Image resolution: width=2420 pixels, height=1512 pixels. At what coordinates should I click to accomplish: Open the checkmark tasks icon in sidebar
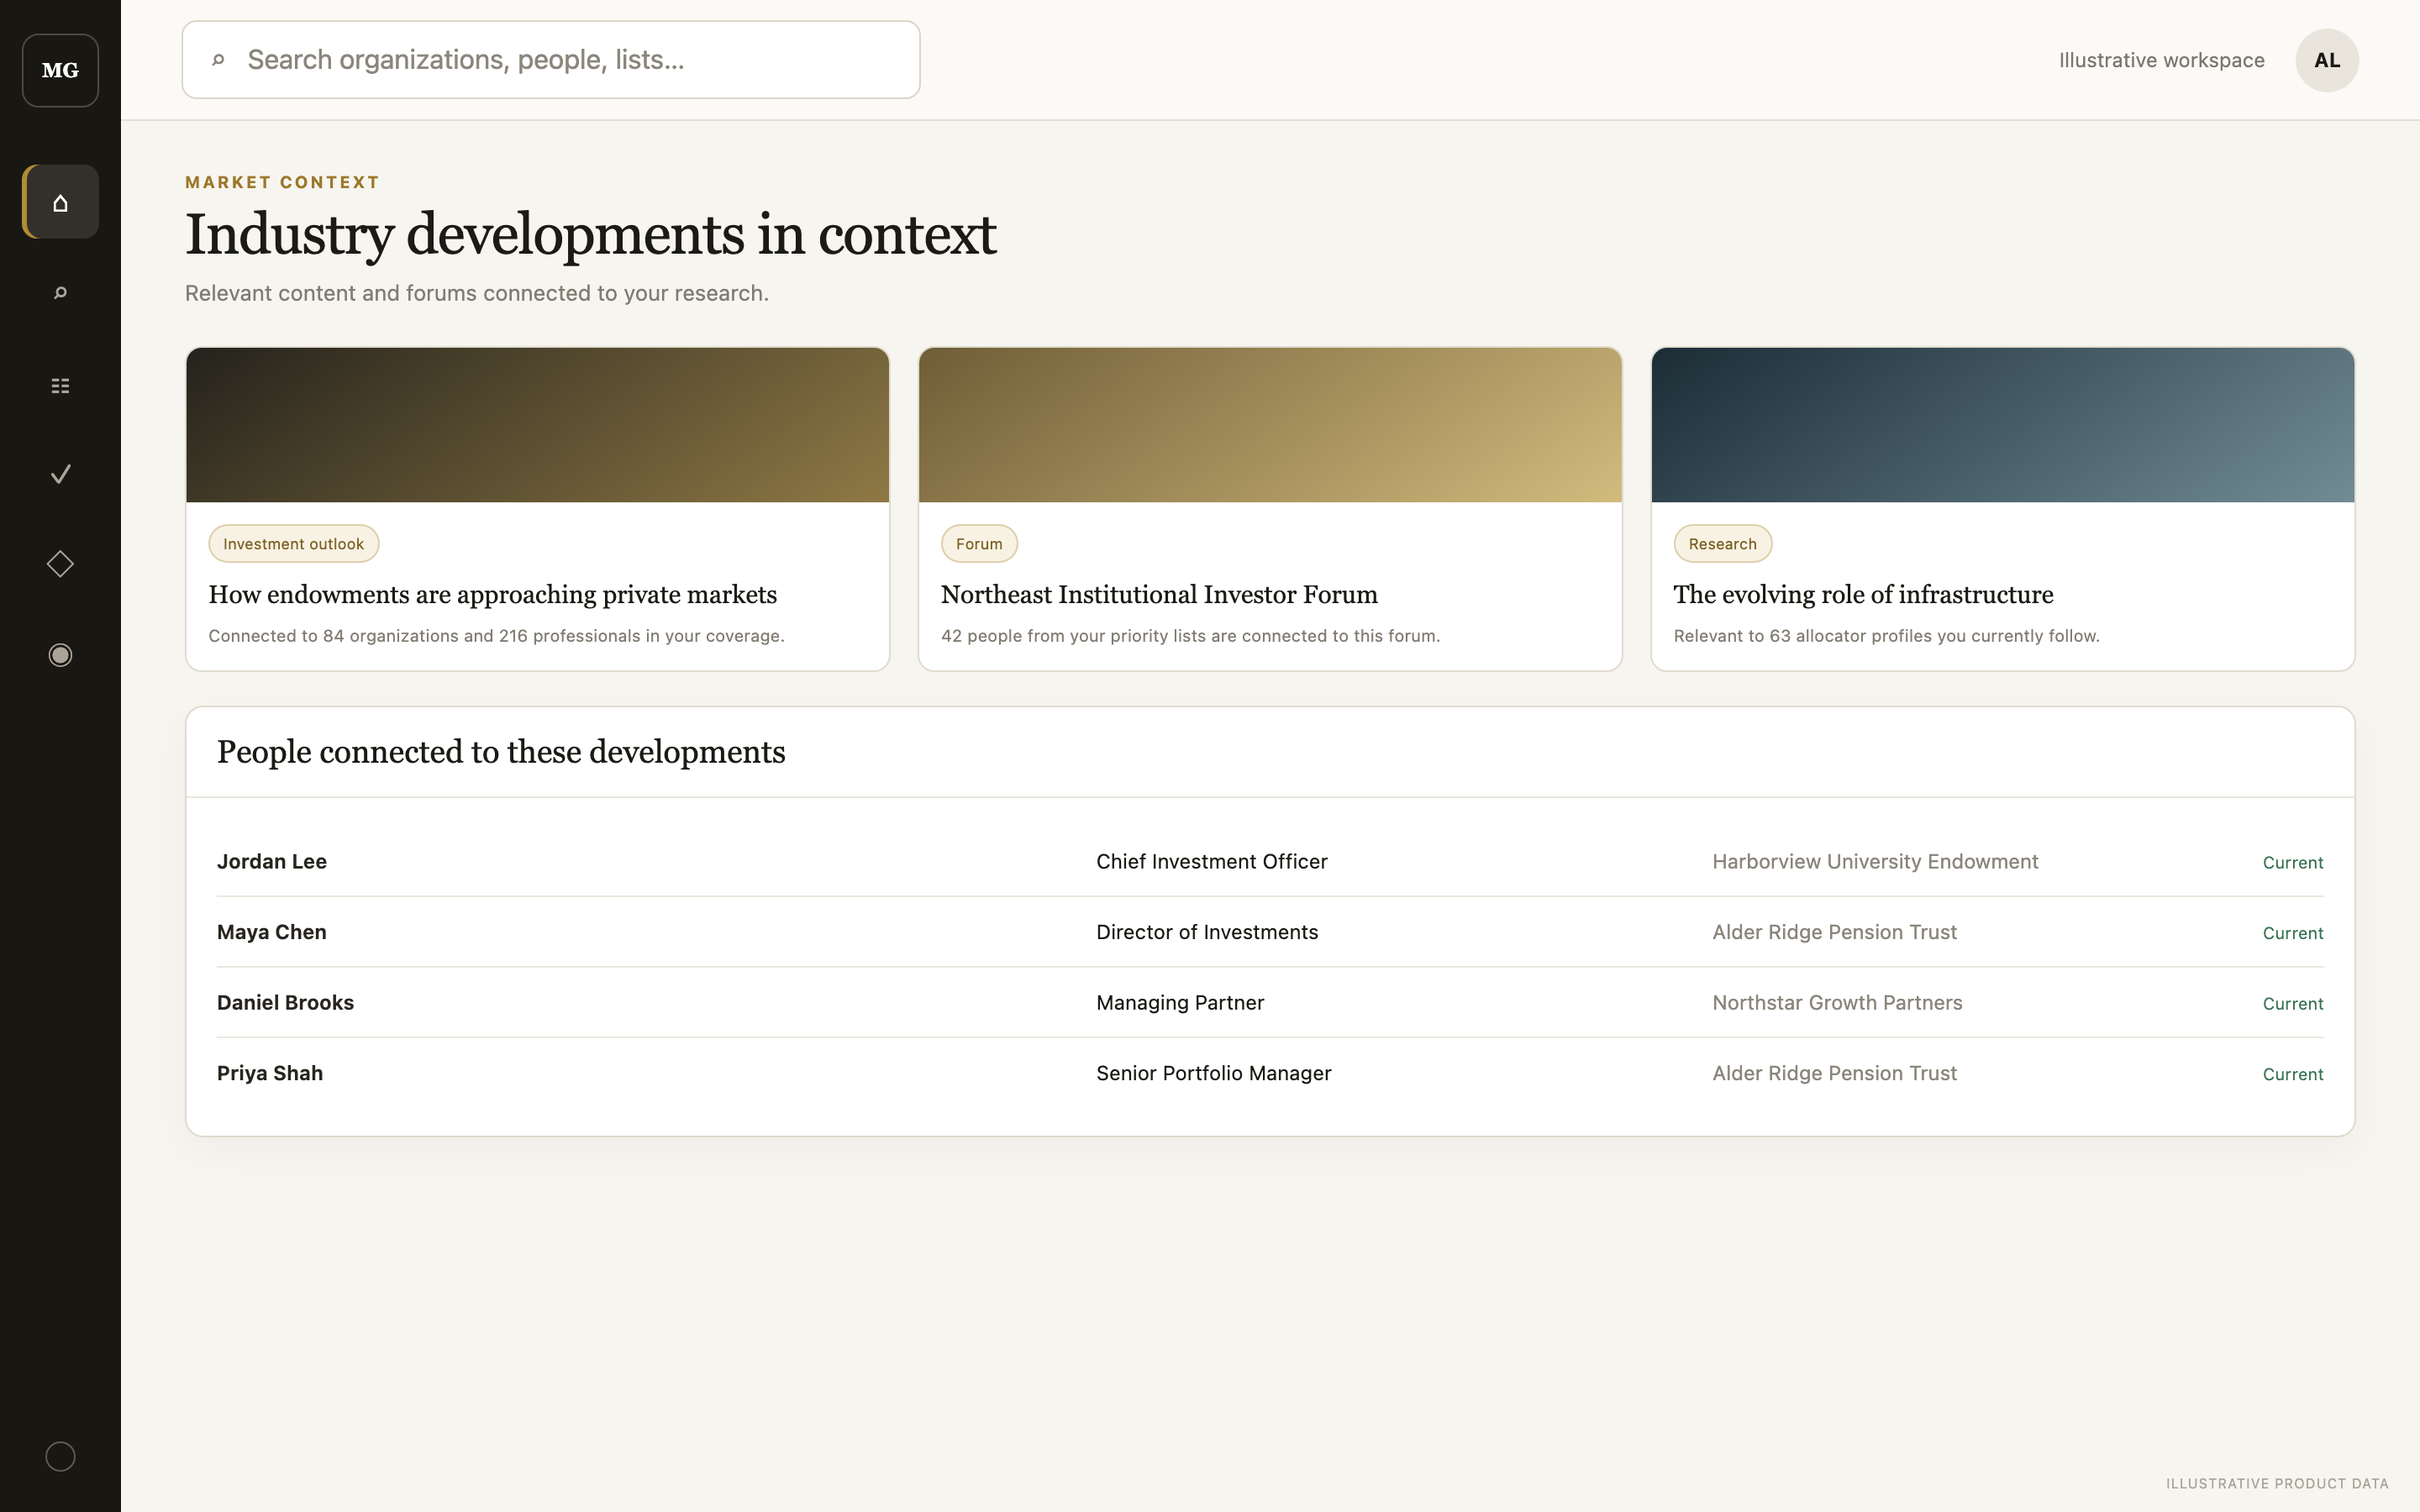pos(60,474)
